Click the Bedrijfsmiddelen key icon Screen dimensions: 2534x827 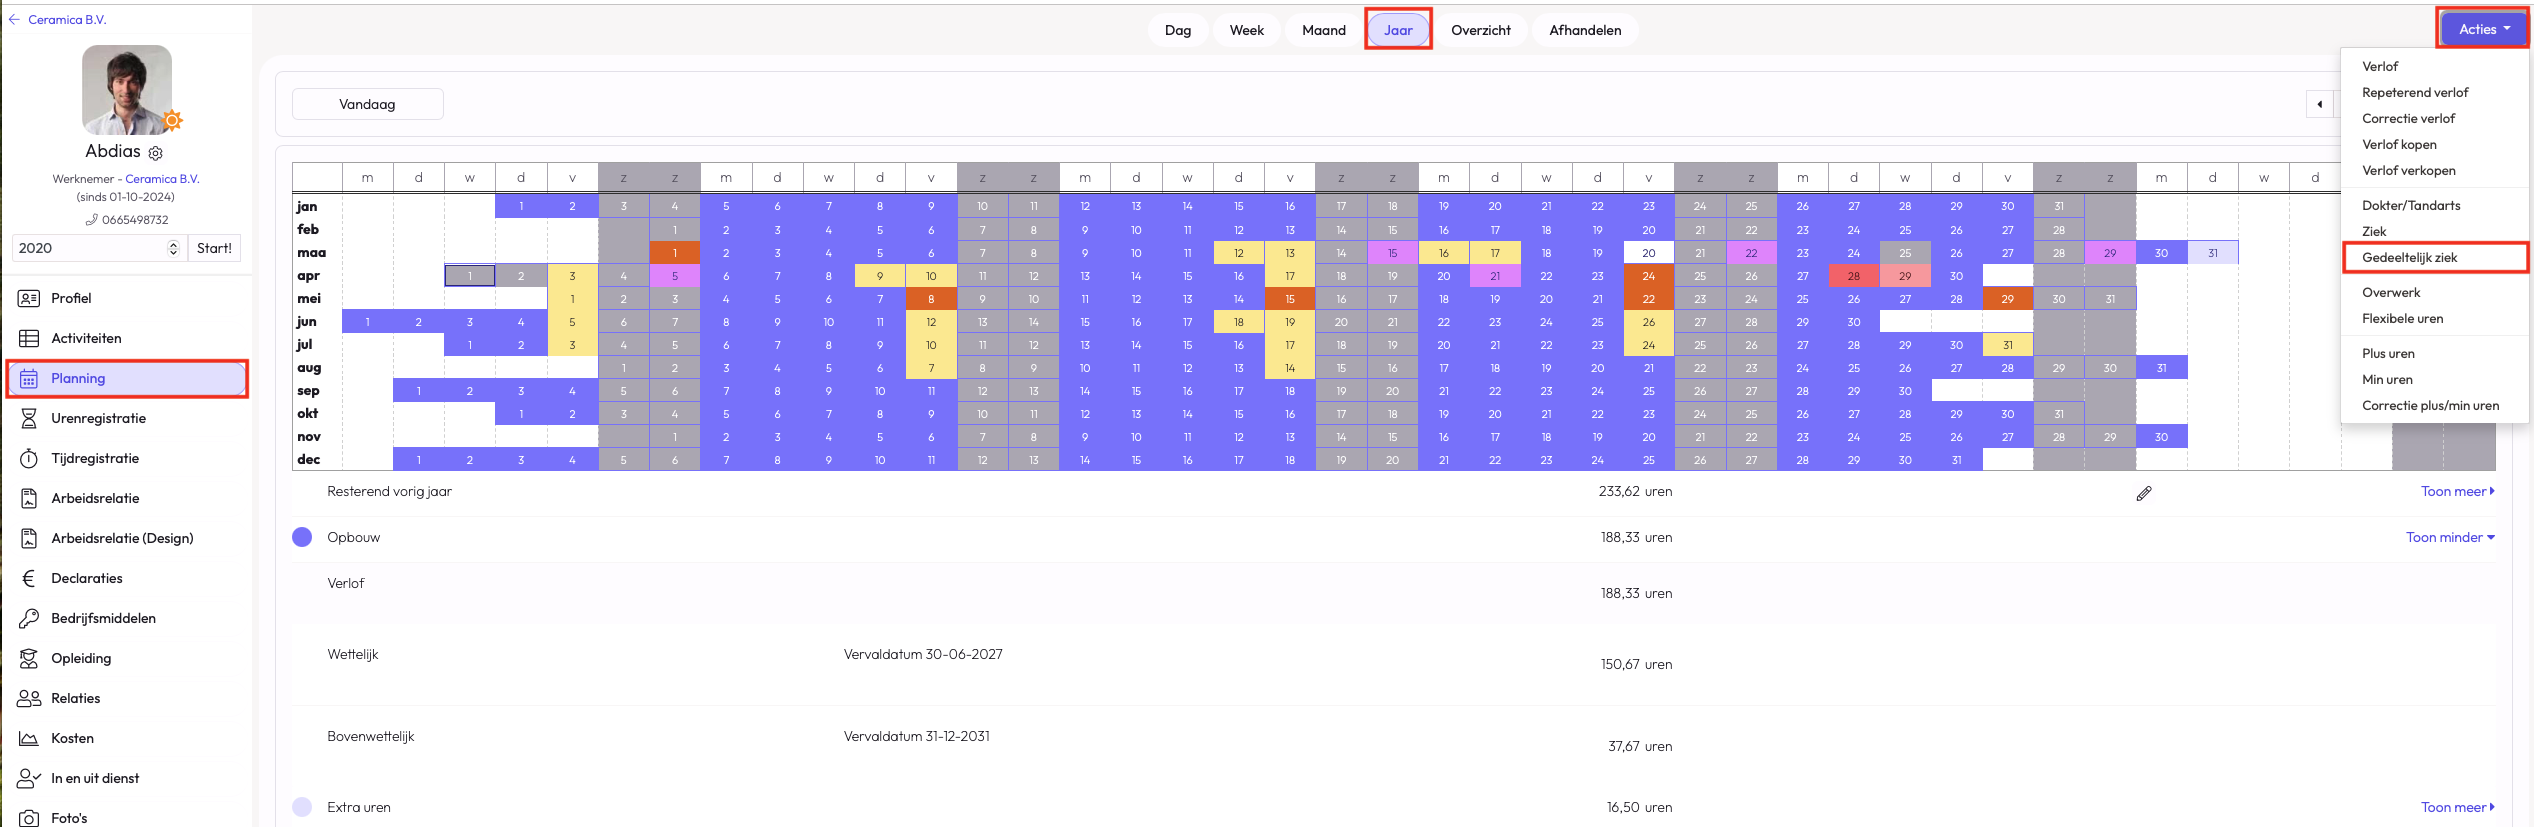(x=29, y=618)
